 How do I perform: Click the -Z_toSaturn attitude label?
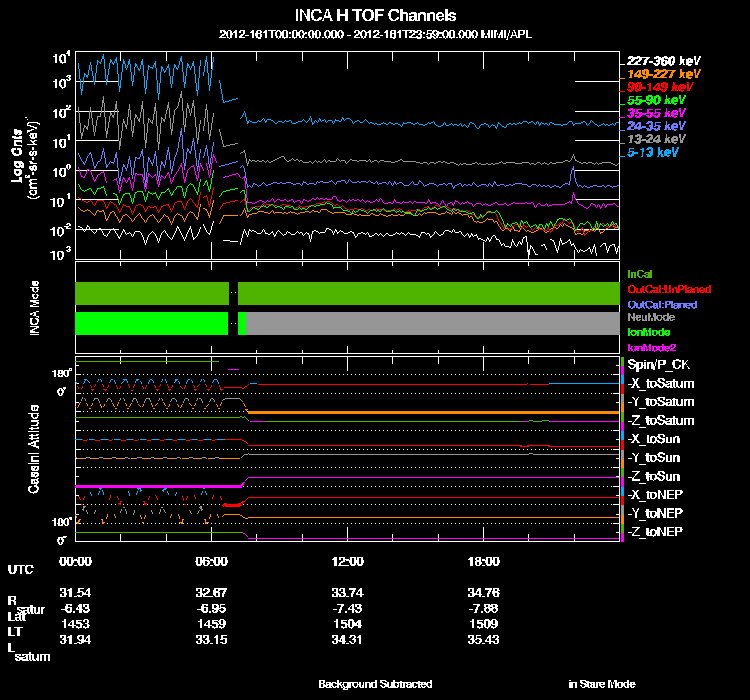[x=661, y=421]
